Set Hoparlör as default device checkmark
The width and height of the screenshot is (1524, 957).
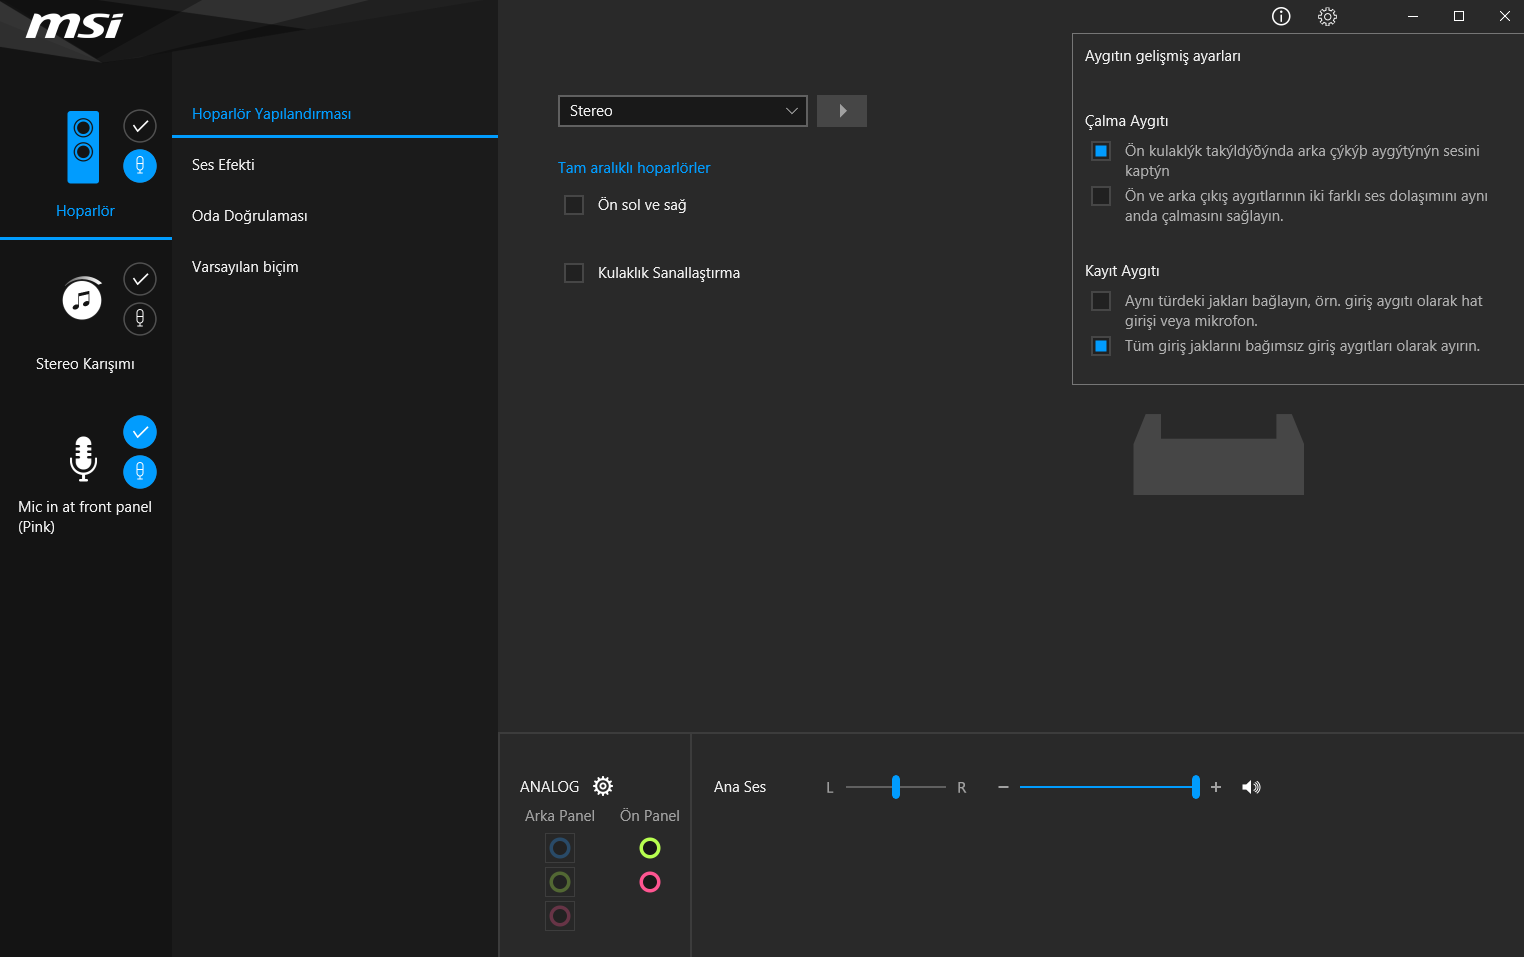coord(140,126)
